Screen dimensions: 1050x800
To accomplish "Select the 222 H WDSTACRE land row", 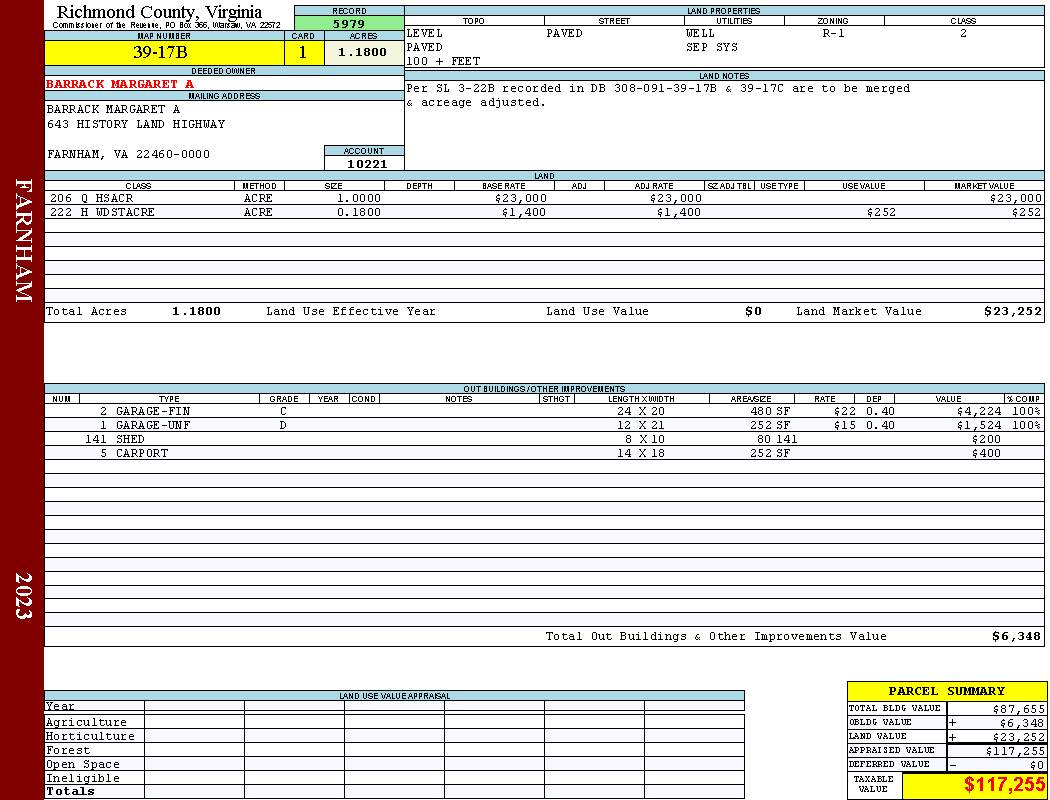I will (544, 212).
